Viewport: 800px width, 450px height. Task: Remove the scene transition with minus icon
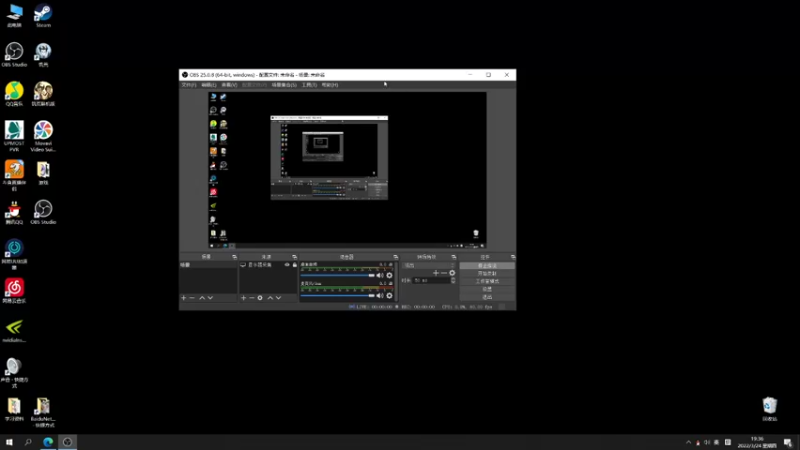click(x=444, y=273)
